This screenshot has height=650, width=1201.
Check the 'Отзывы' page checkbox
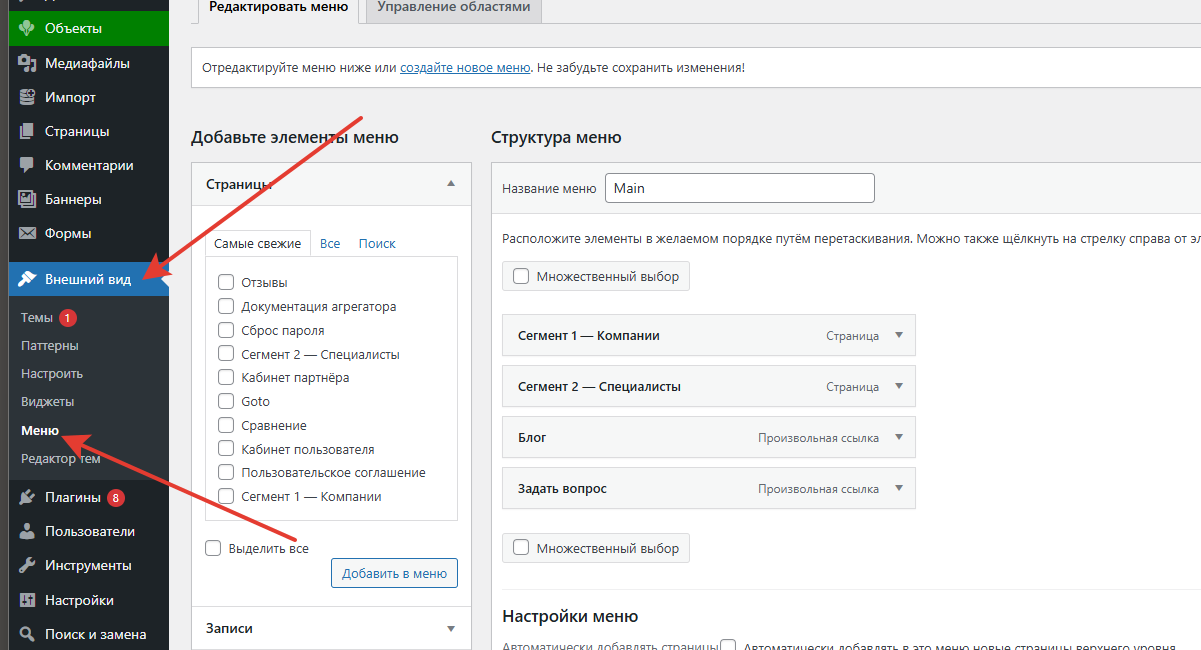pos(226,283)
